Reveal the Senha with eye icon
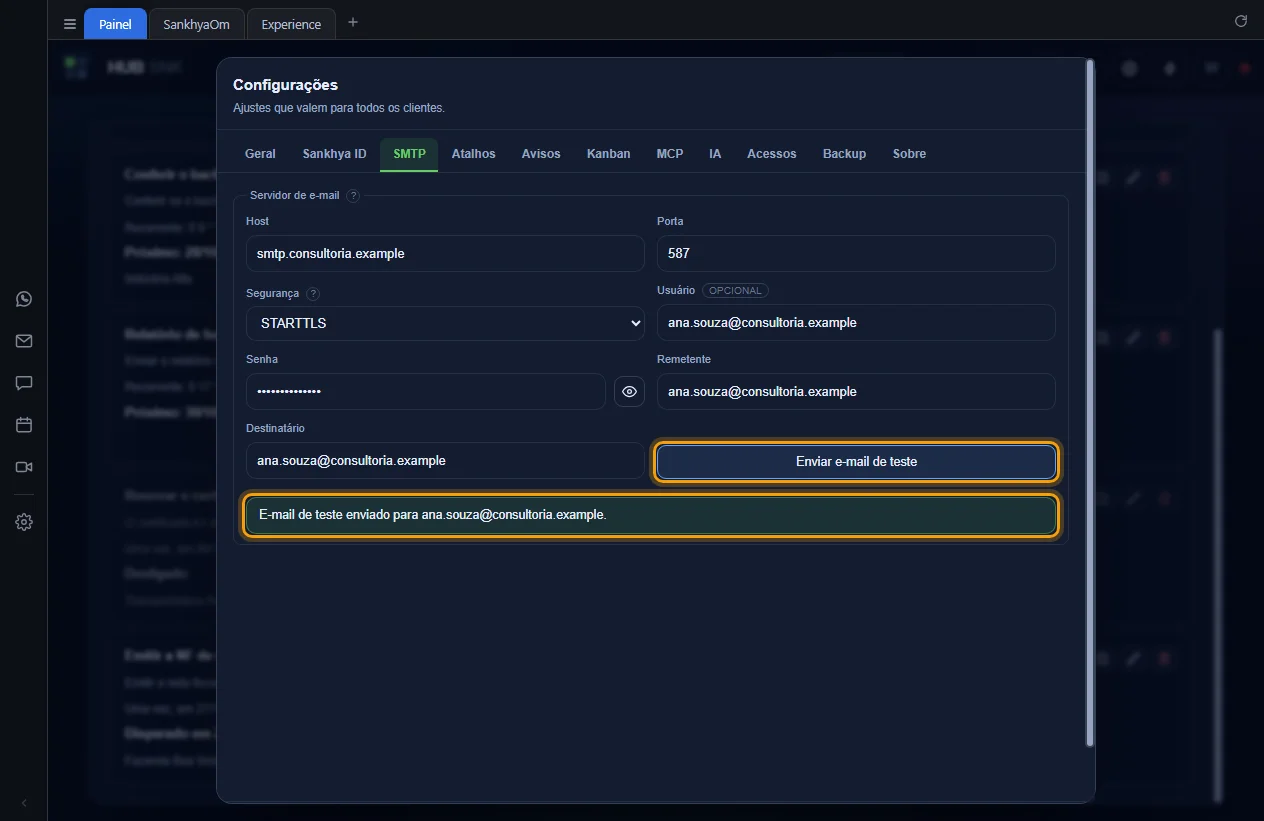 pos(629,392)
